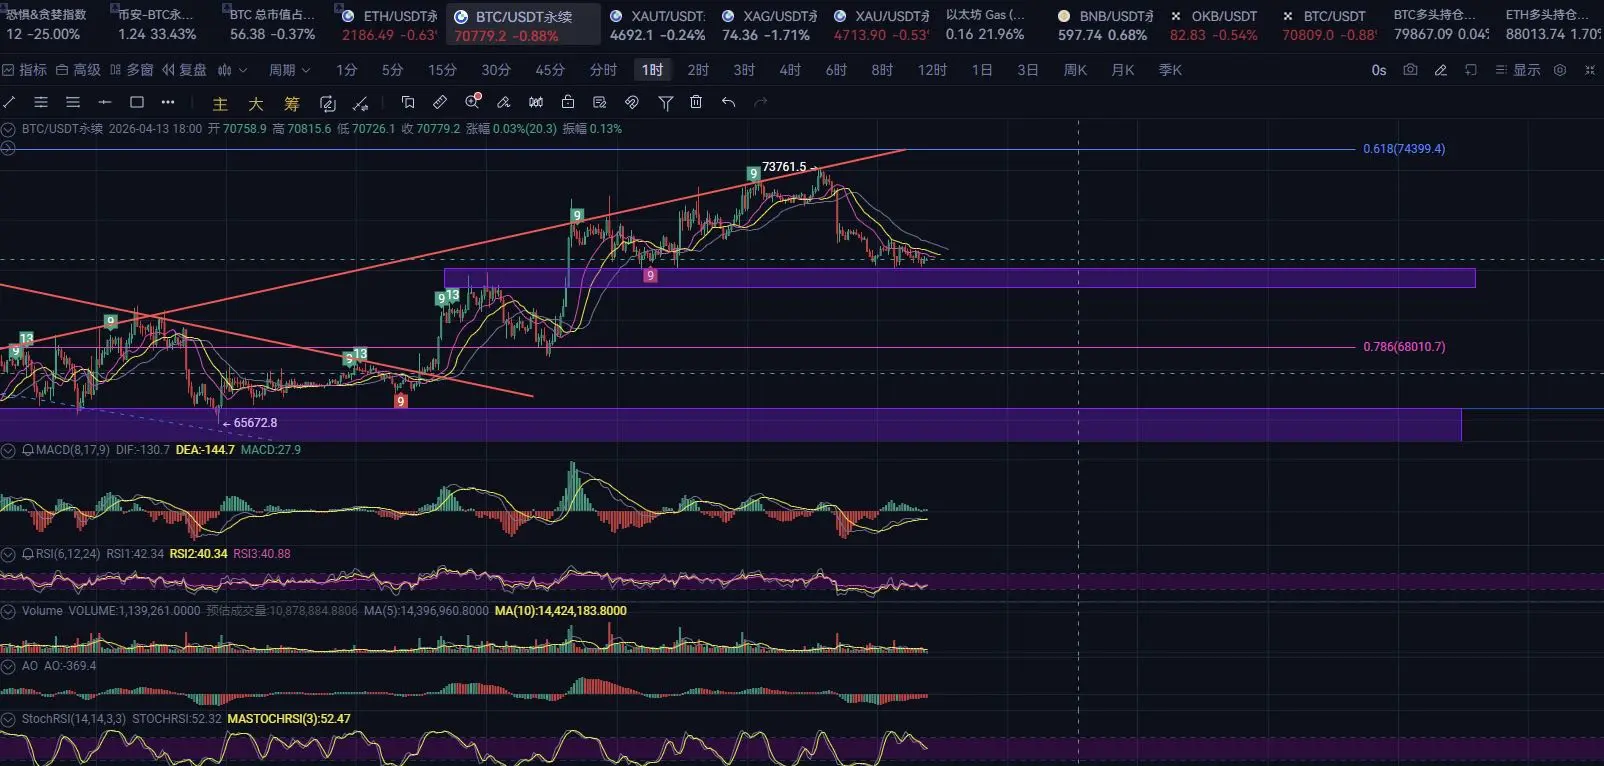Switch to the XAUT/USDT tab
The image size is (1604, 766).
[658, 25]
